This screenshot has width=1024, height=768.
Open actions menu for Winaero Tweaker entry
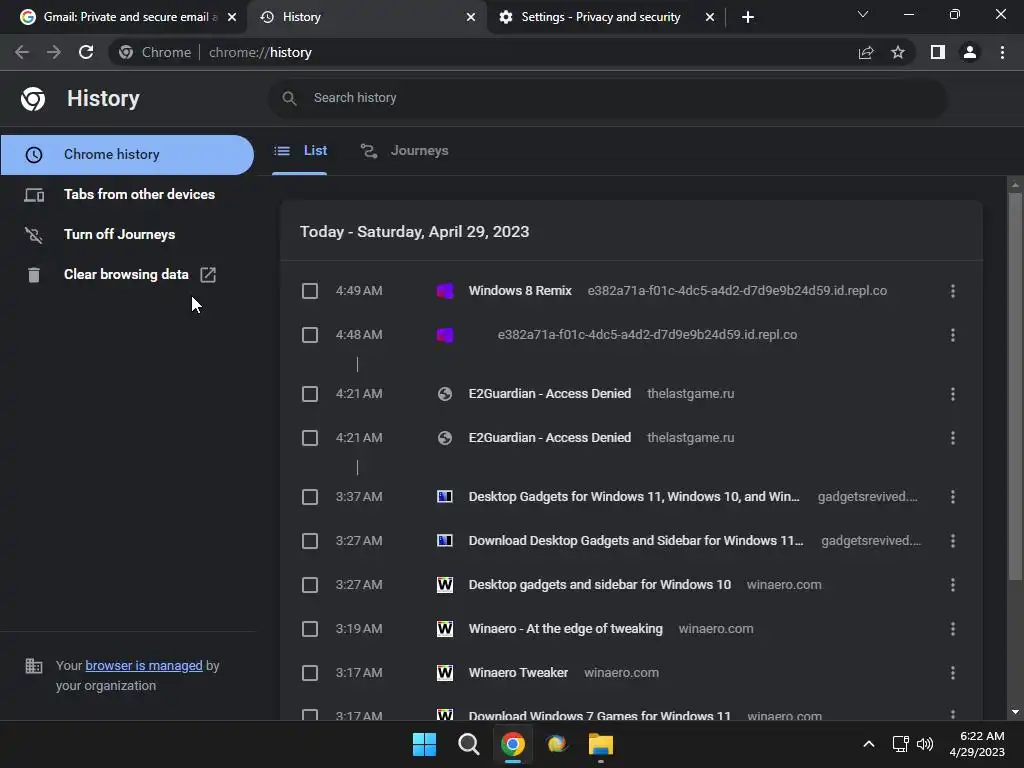(953, 673)
